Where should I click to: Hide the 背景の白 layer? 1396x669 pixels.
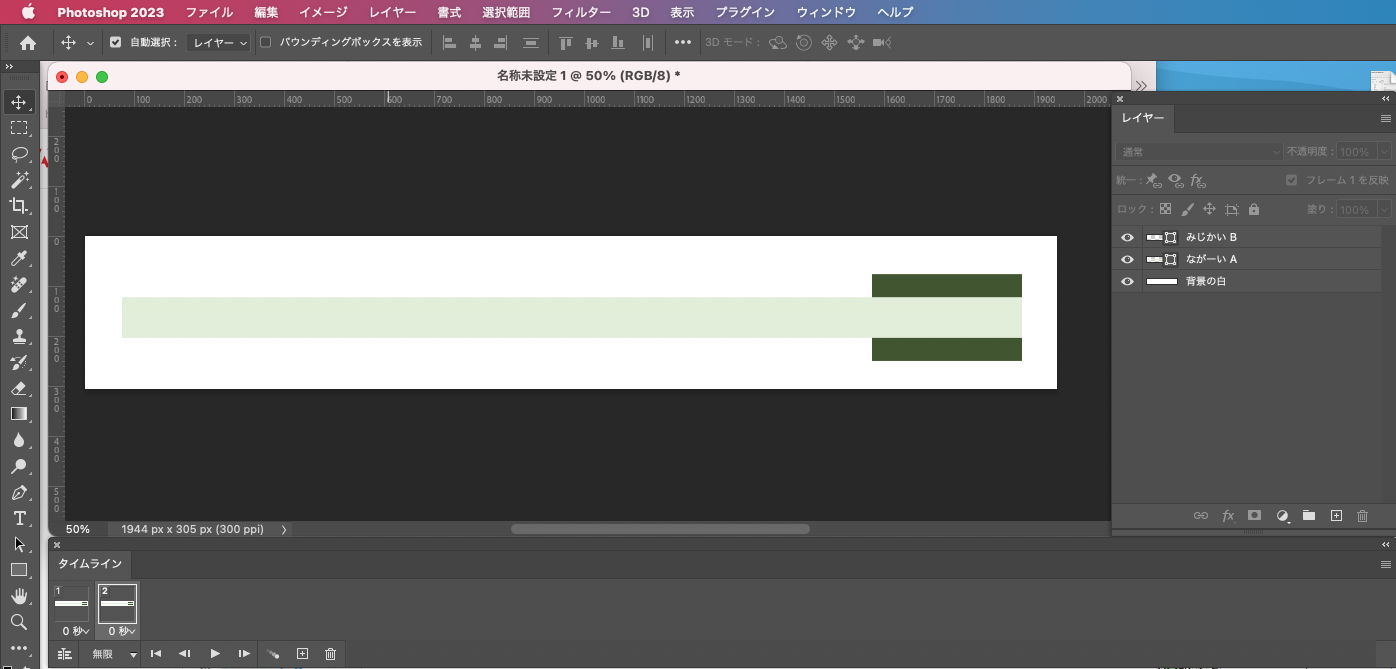1127,280
